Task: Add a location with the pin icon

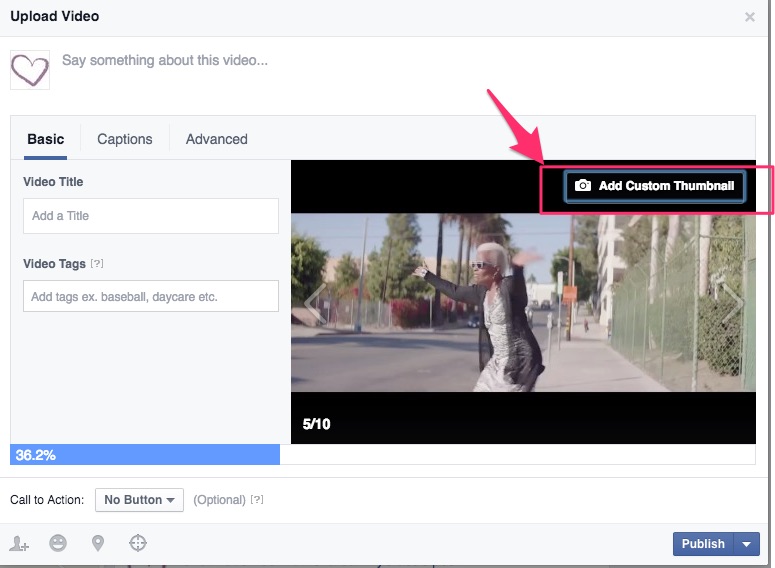Action: (98, 543)
